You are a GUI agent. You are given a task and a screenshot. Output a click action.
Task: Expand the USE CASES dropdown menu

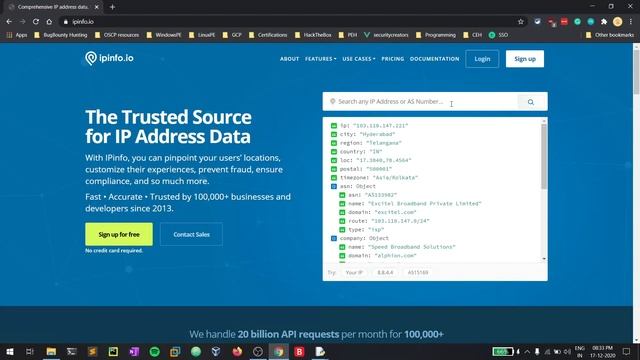click(x=359, y=59)
